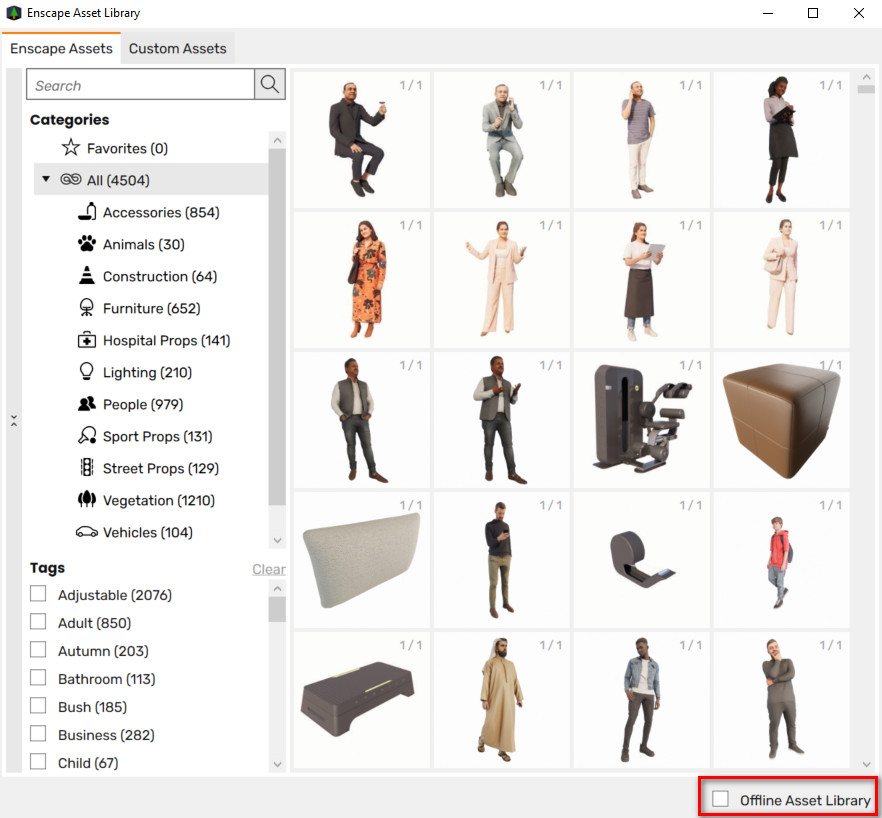Select the woman in orange floral dress asset
The height and width of the screenshot is (818, 882).
click(x=361, y=279)
